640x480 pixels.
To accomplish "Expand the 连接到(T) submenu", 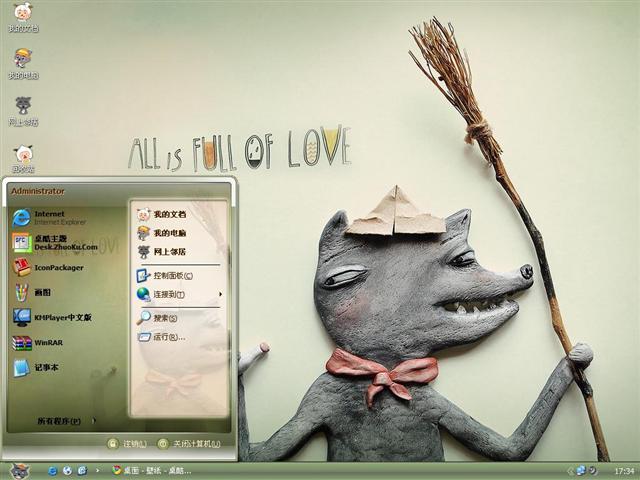I will (x=179, y=294).
